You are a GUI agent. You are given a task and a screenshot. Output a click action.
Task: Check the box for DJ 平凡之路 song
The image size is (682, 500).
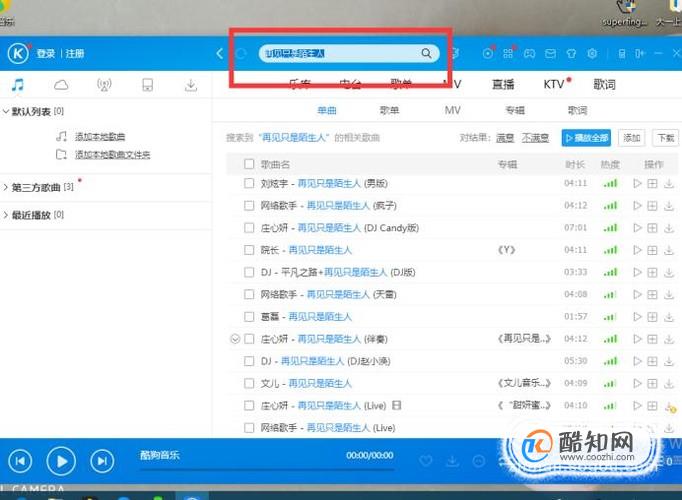(x=249, y=272)
